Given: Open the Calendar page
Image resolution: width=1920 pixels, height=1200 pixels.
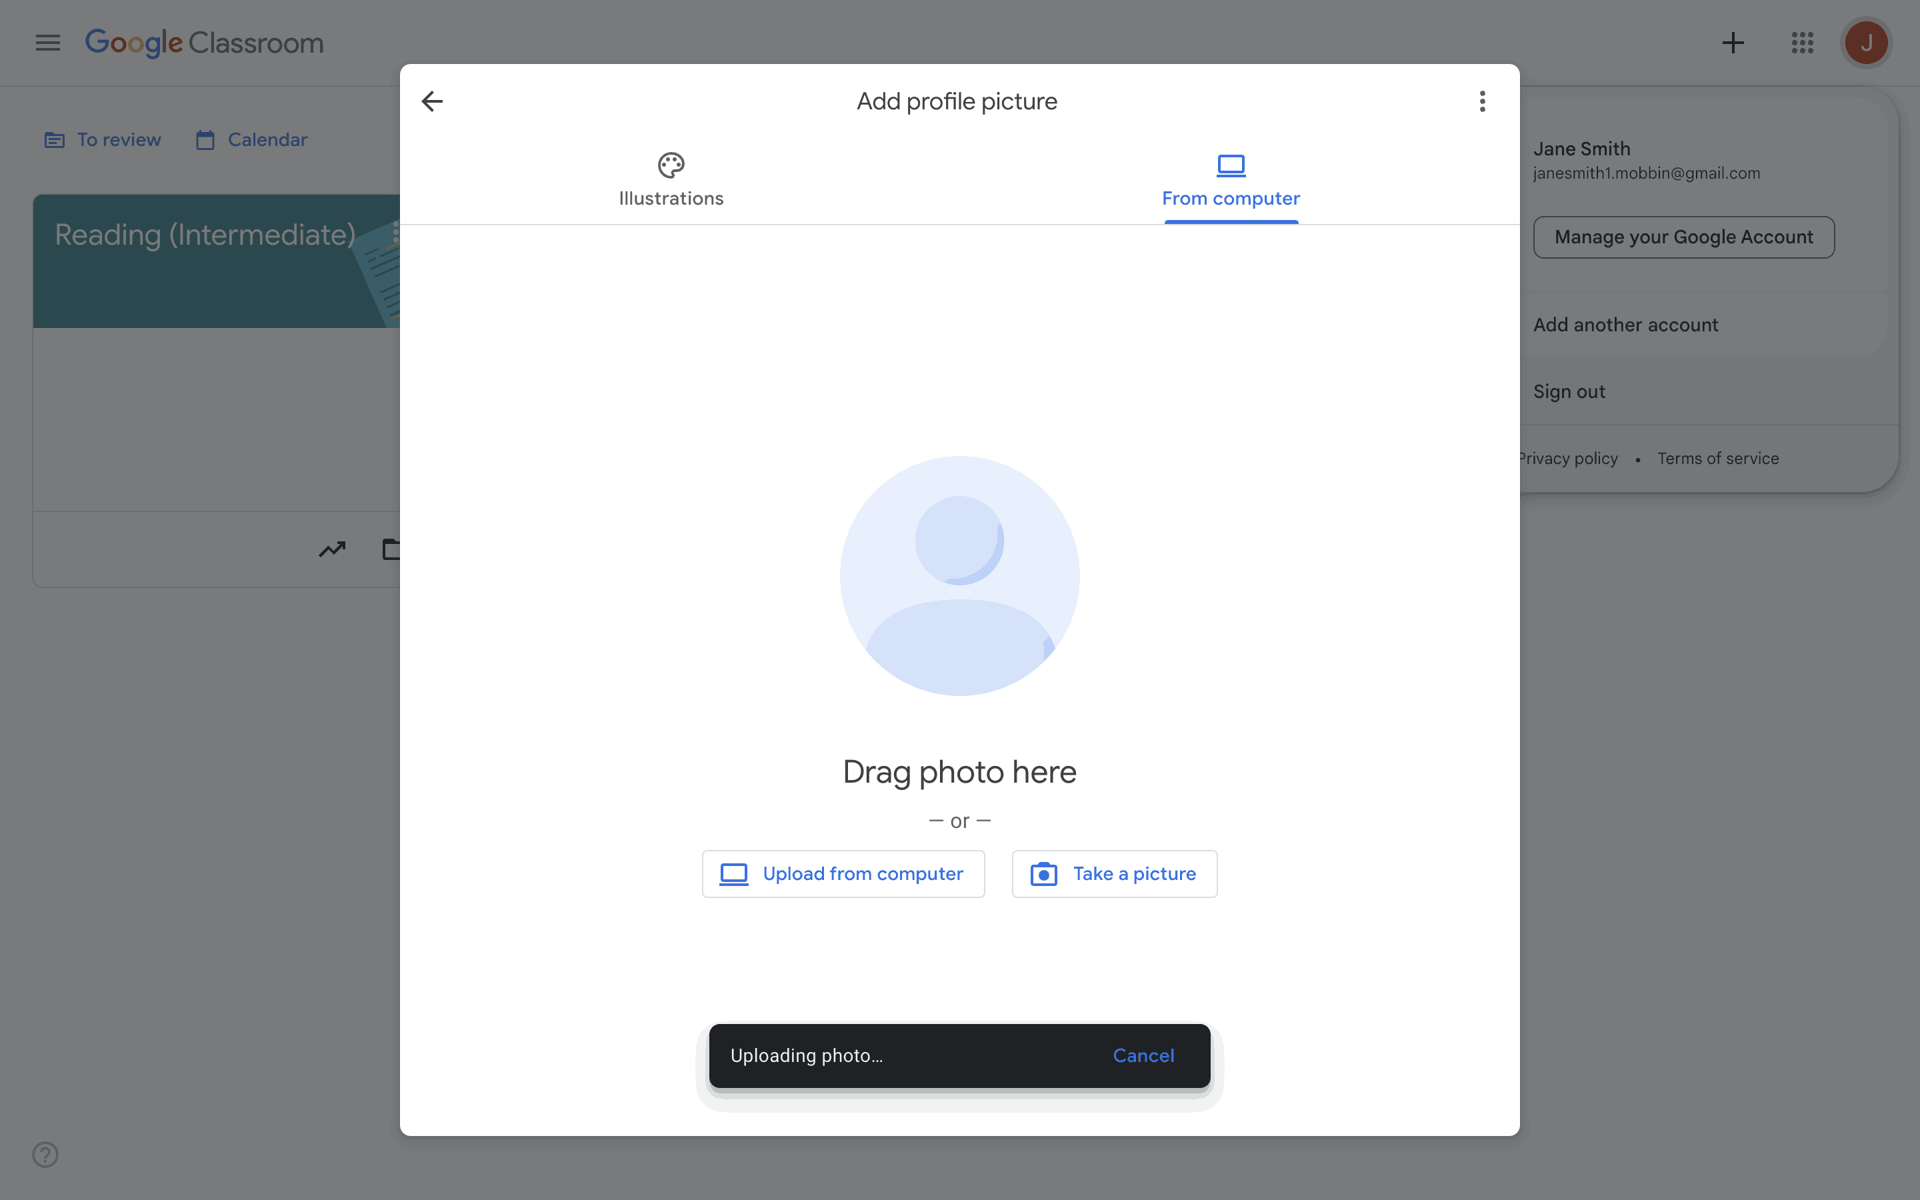Looking at the screenshot, I should click(x=252, y=140).
